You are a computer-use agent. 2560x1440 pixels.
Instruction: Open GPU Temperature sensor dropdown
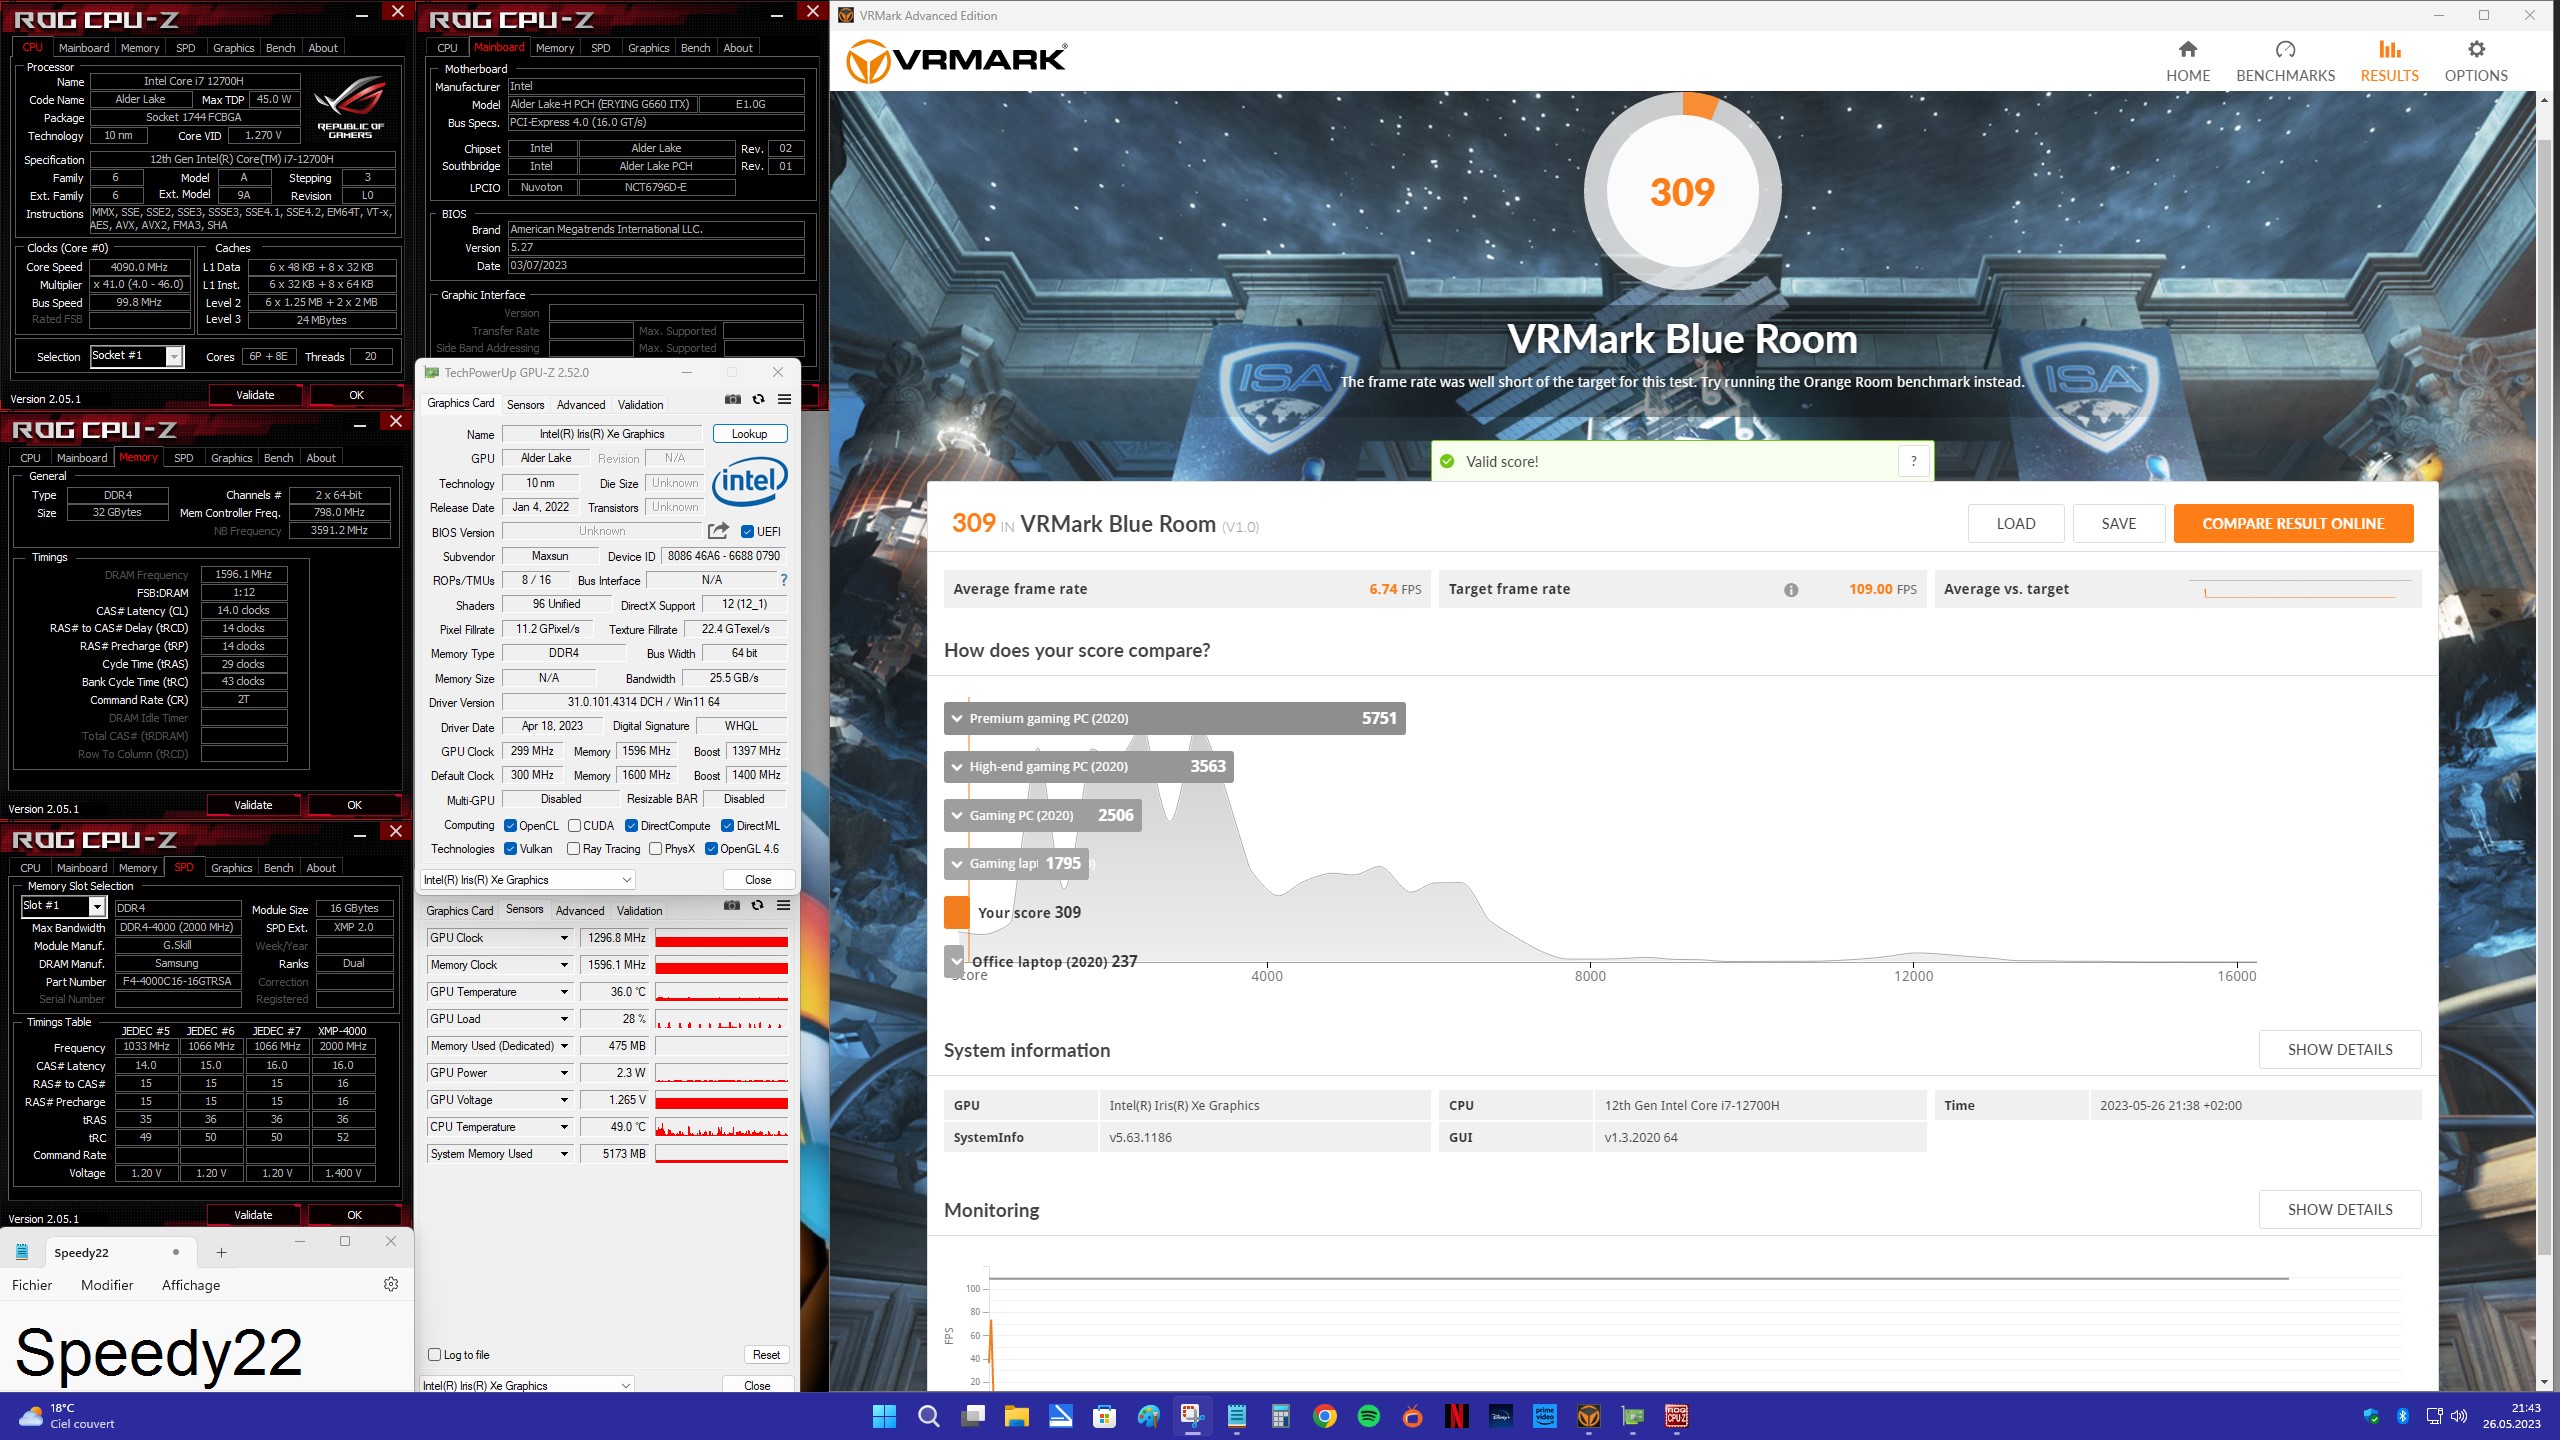click(x=564, y=992)
